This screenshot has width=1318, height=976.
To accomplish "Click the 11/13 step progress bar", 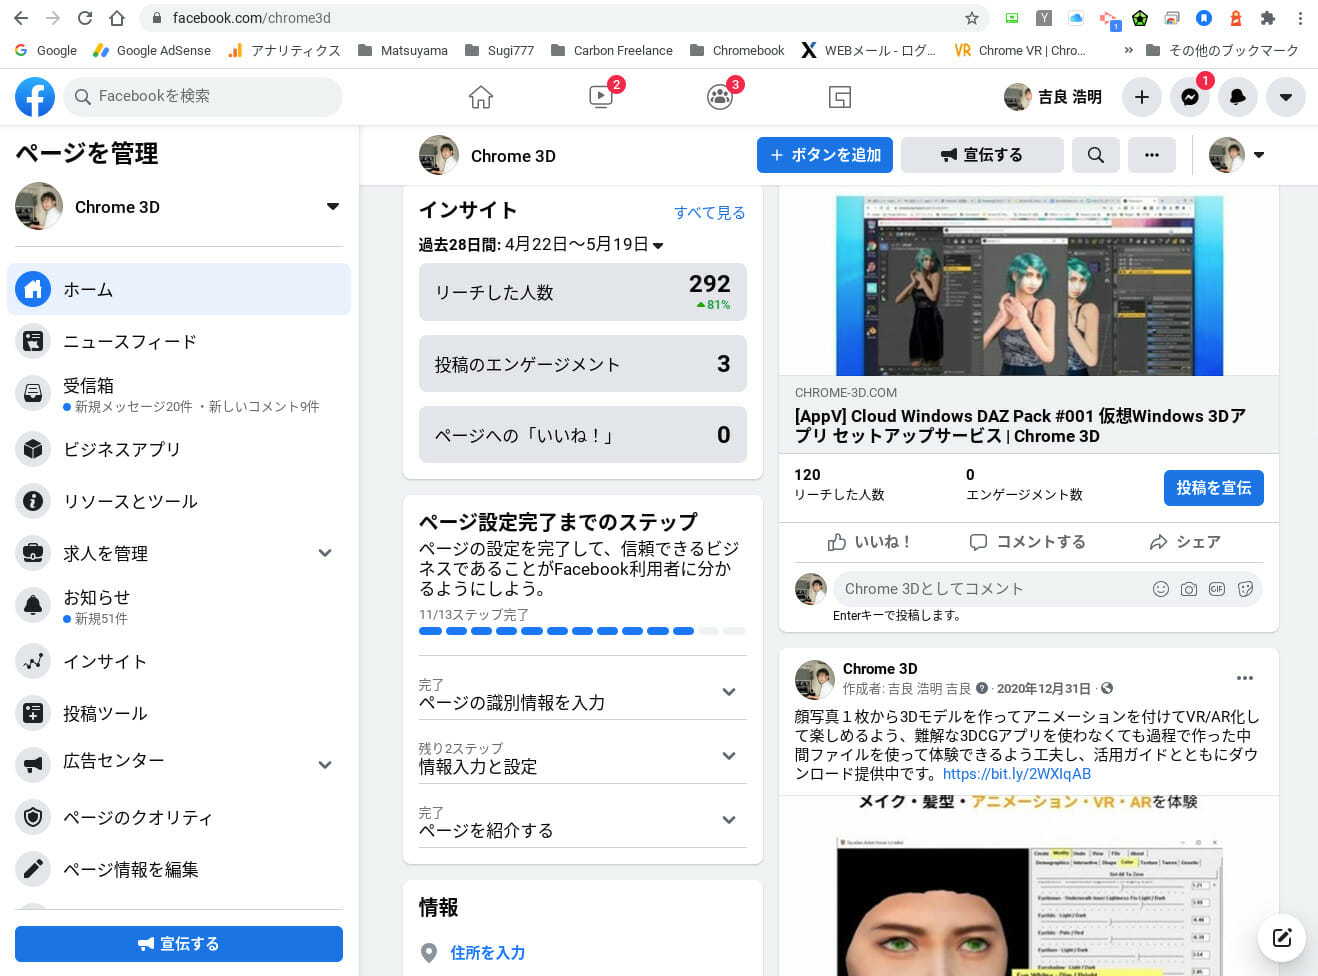I will pos(583,631).
